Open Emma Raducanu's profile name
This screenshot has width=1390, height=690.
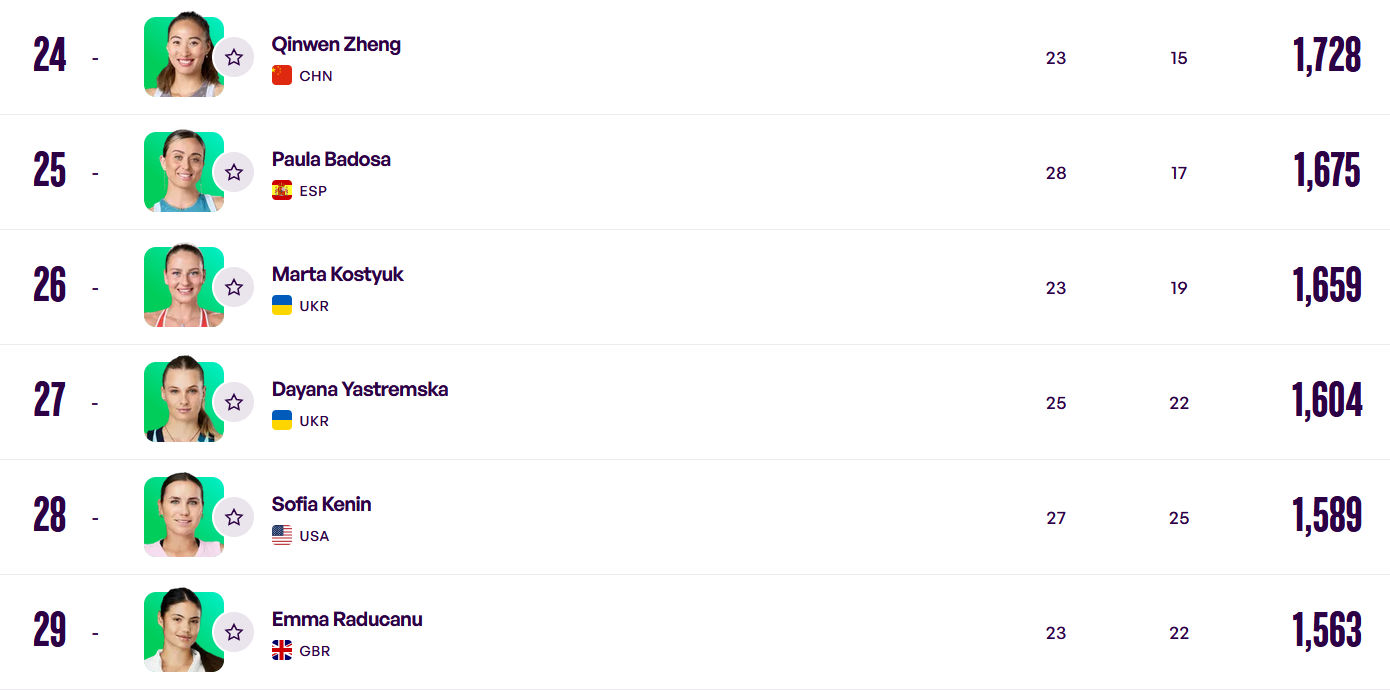(346, 619)
